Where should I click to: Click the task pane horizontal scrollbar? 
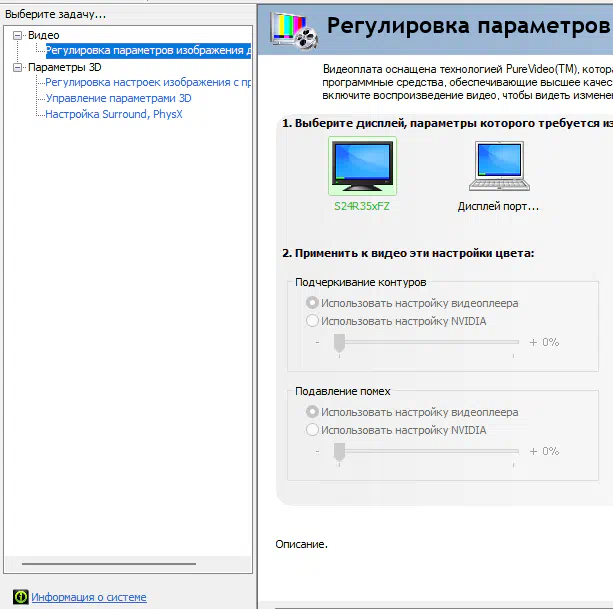109,564
